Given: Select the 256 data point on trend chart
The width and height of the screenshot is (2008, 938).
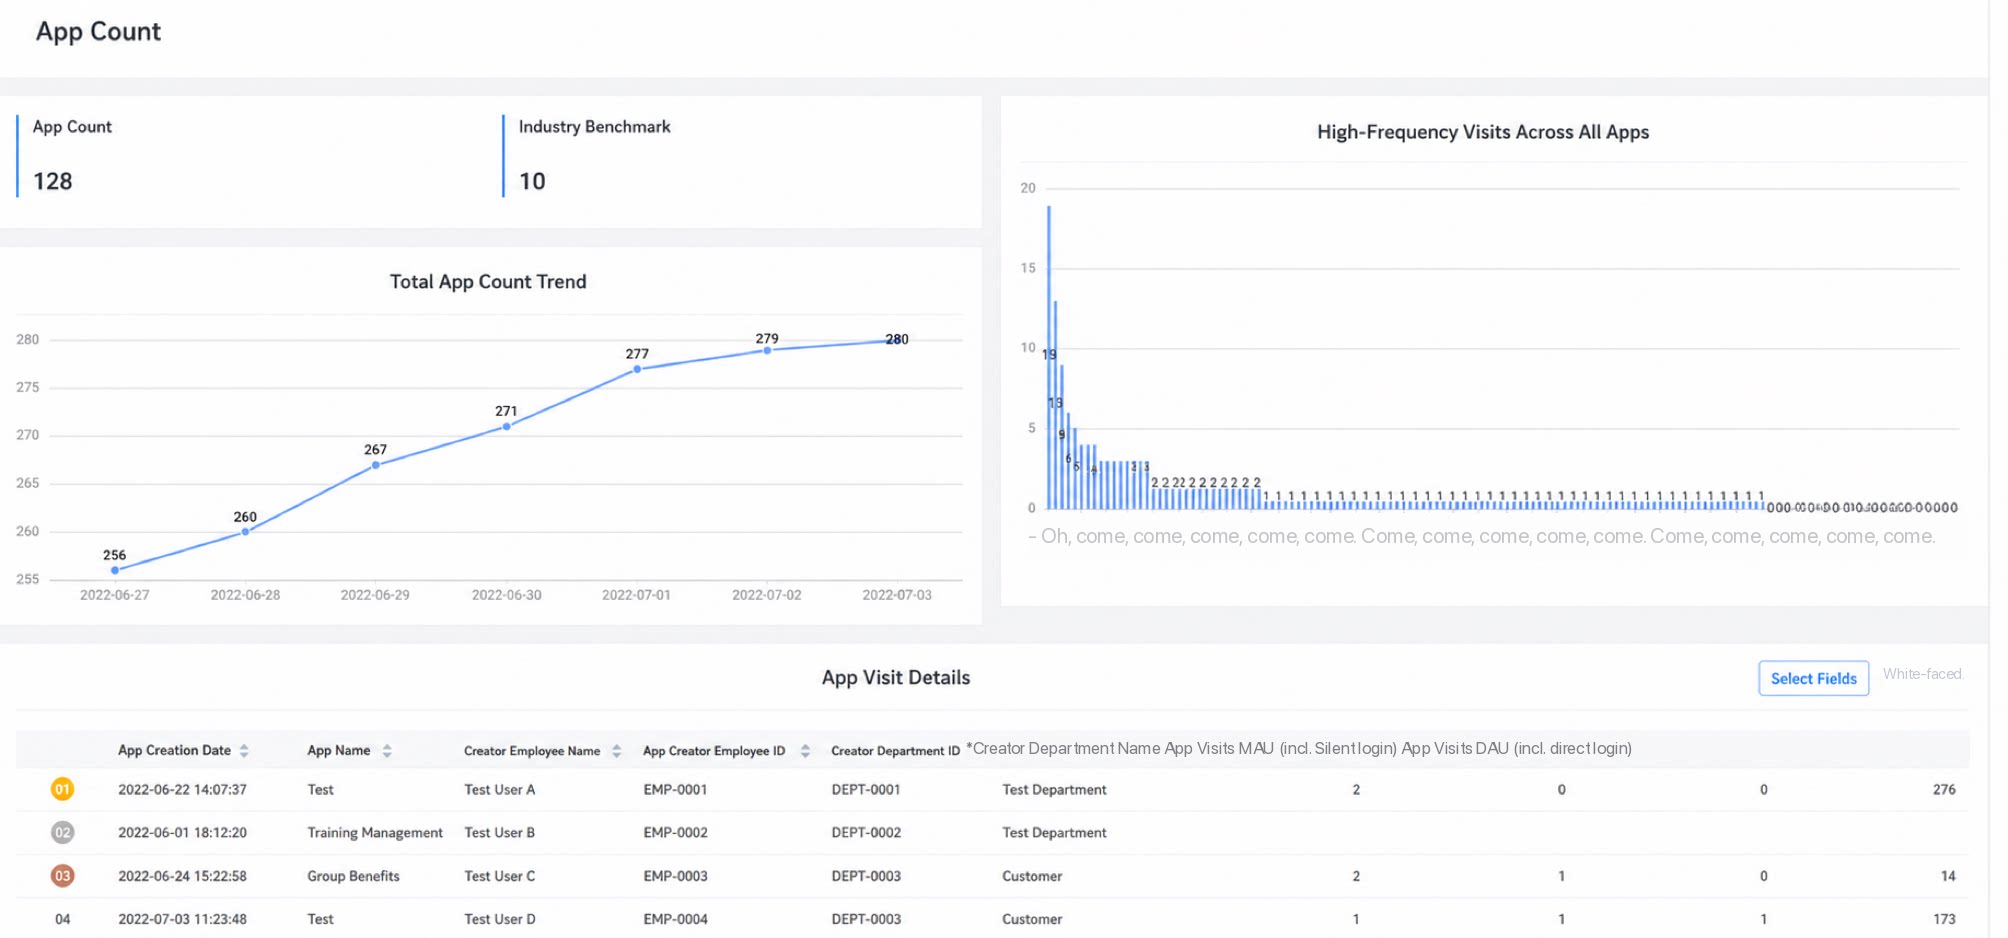Looking at the screenshot, I should coord(115,570).
